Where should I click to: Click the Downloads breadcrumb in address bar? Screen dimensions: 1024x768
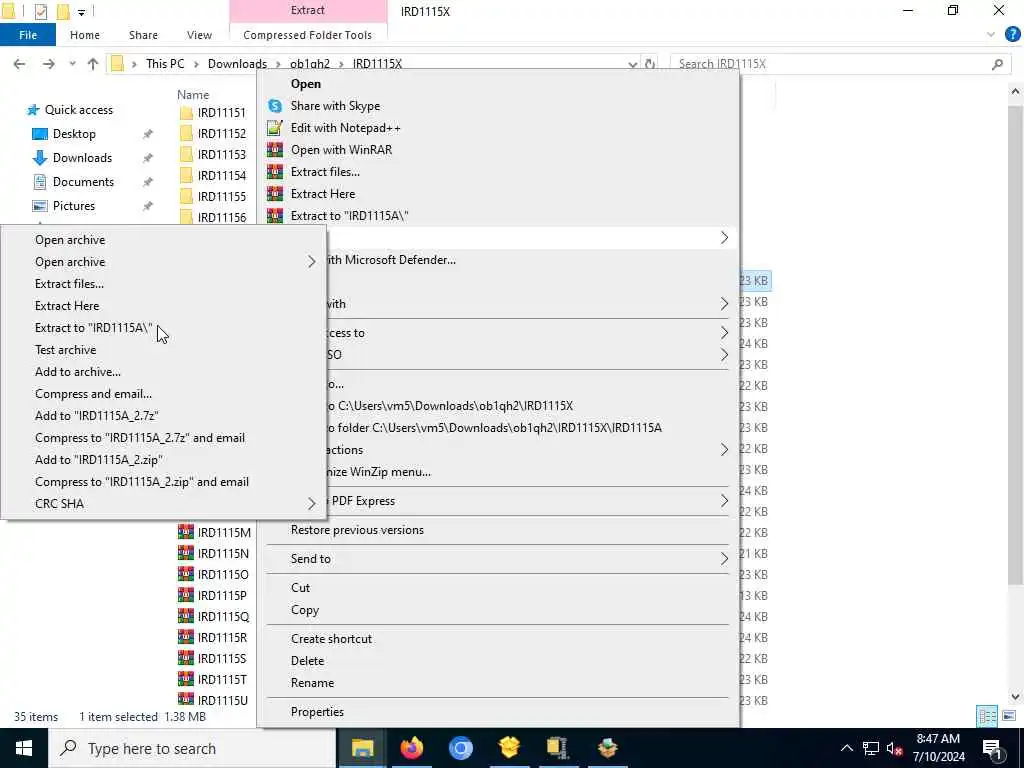tap(237, 64)
